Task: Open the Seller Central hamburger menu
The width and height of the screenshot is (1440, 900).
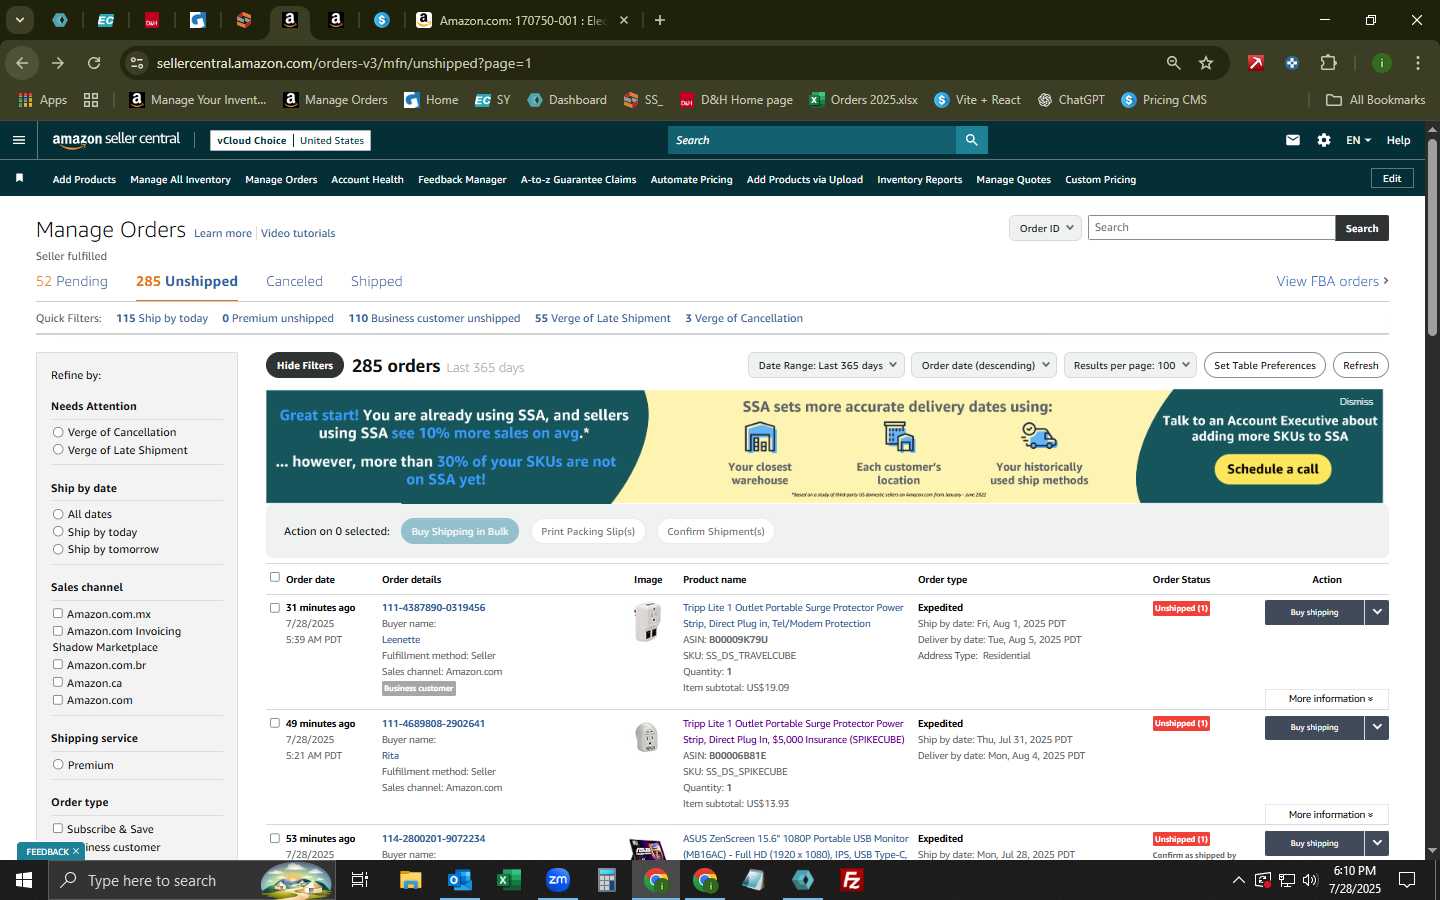Action: coord(18,140)
